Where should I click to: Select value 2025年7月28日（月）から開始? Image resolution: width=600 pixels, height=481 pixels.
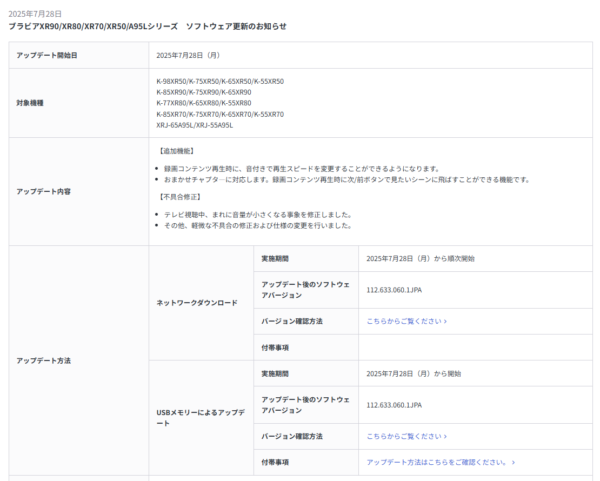[x=414, y=373]
